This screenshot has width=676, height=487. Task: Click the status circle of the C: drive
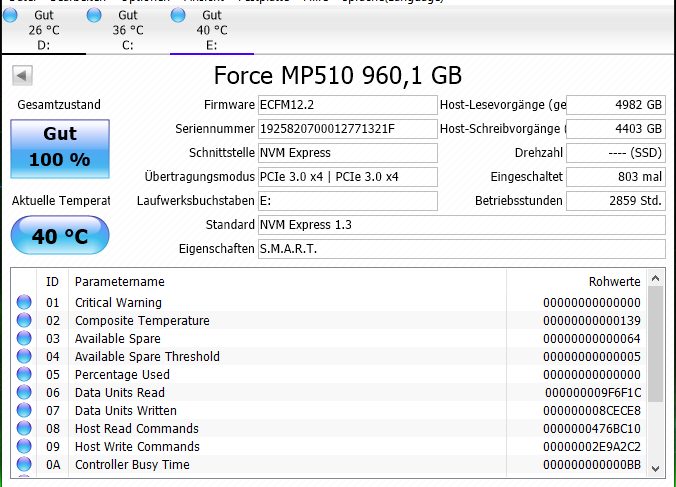[x=94, y=15]
